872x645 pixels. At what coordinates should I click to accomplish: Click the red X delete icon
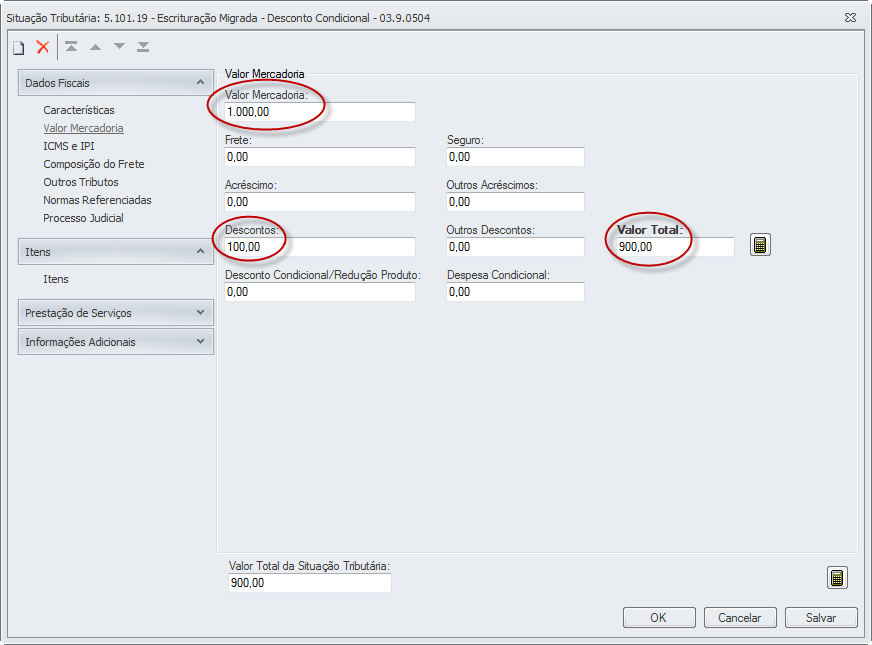tap(42, 47)
